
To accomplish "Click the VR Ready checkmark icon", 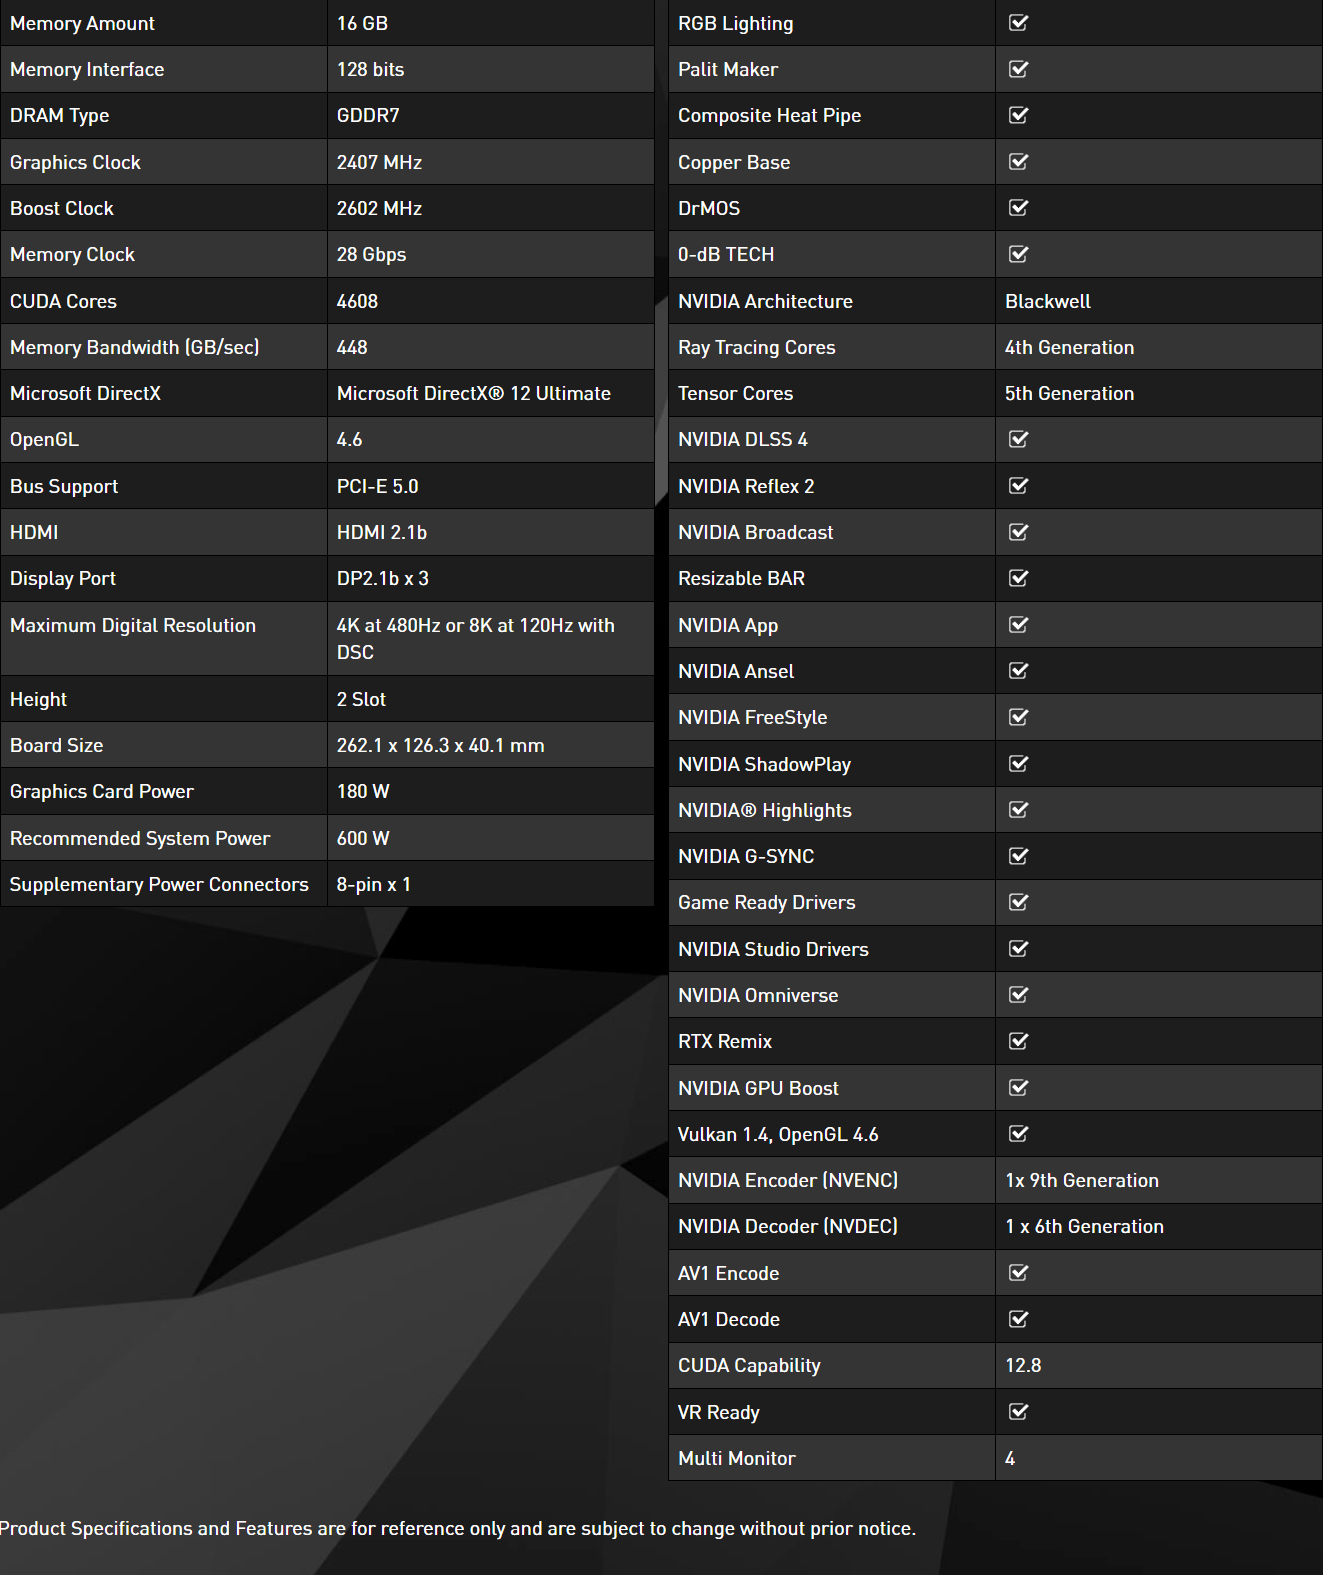I will pyautogui.click(x=1019, y=1412).
